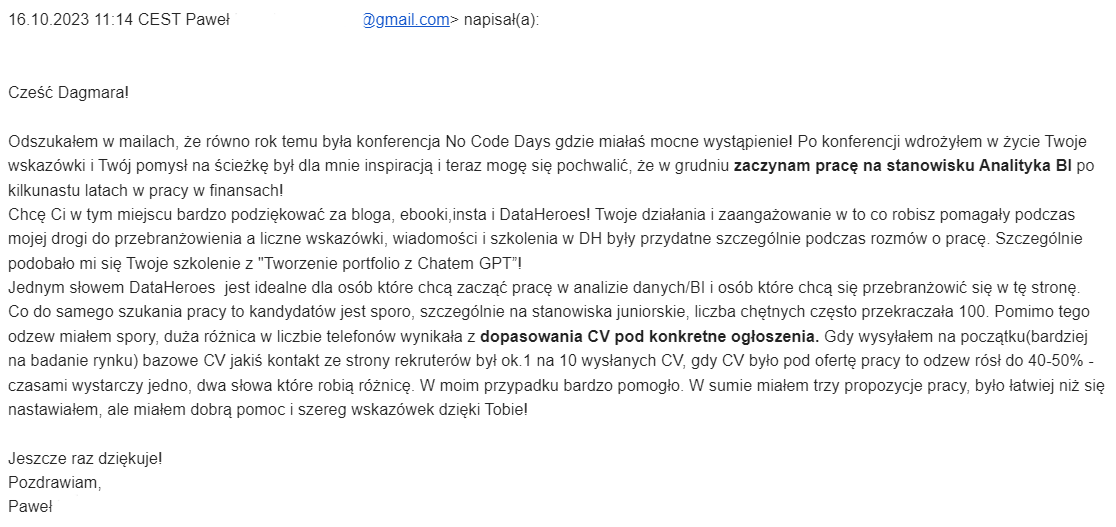Click the bold phrase dopasowania CV pod konkretne ogłoszenia
This screenshot has width=1116, height=527.
click(649, 335)
